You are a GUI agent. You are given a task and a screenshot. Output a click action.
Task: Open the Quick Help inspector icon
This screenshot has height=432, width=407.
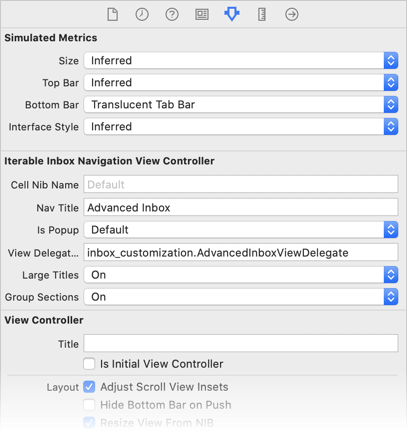point(172,14)
